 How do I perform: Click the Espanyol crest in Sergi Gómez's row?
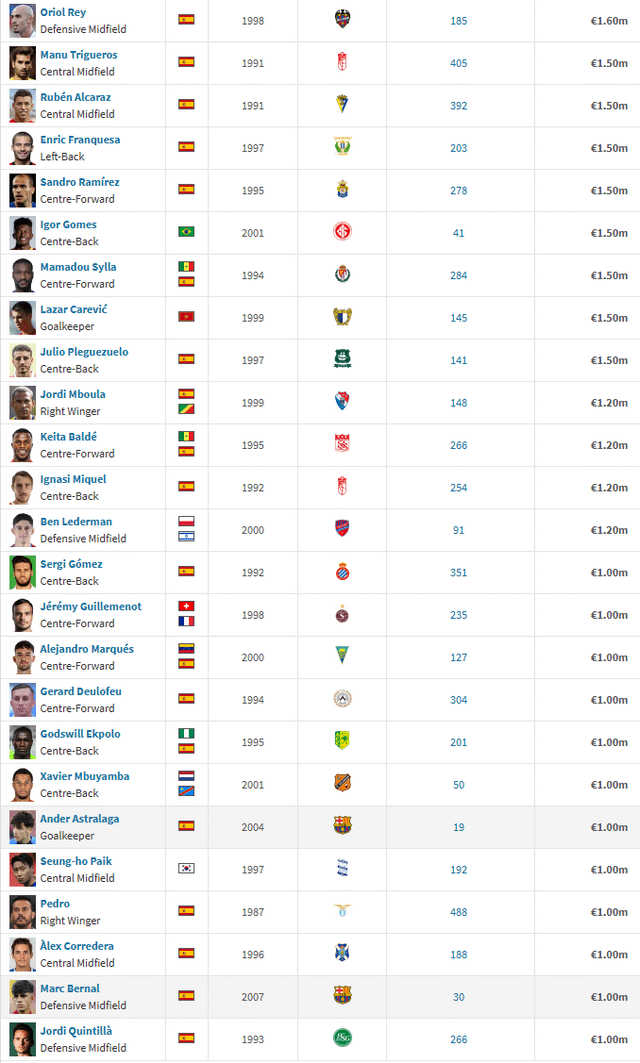pos(342,571)
